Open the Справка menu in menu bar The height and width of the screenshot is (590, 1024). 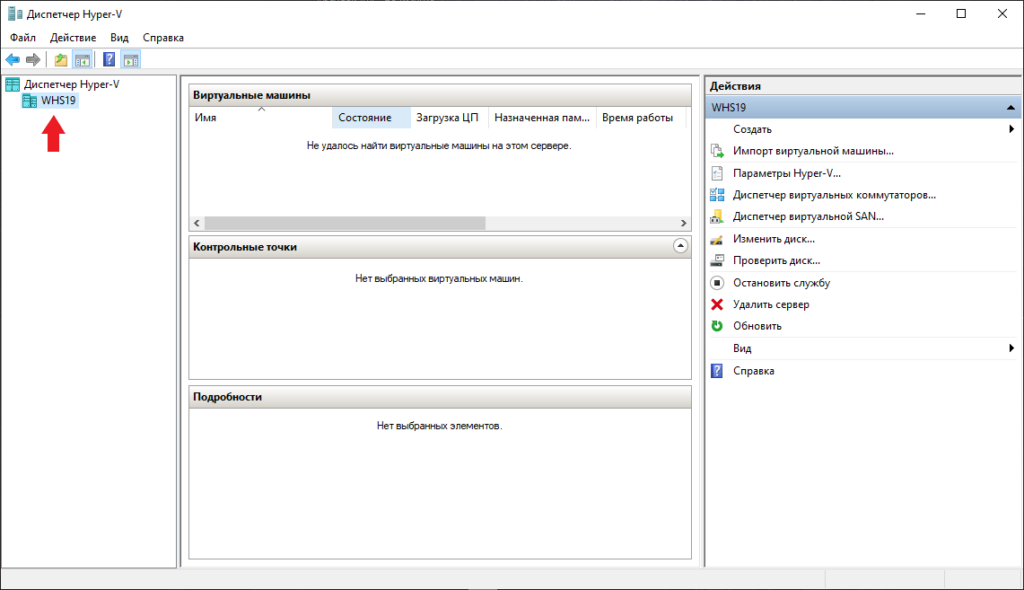(163, 38)
